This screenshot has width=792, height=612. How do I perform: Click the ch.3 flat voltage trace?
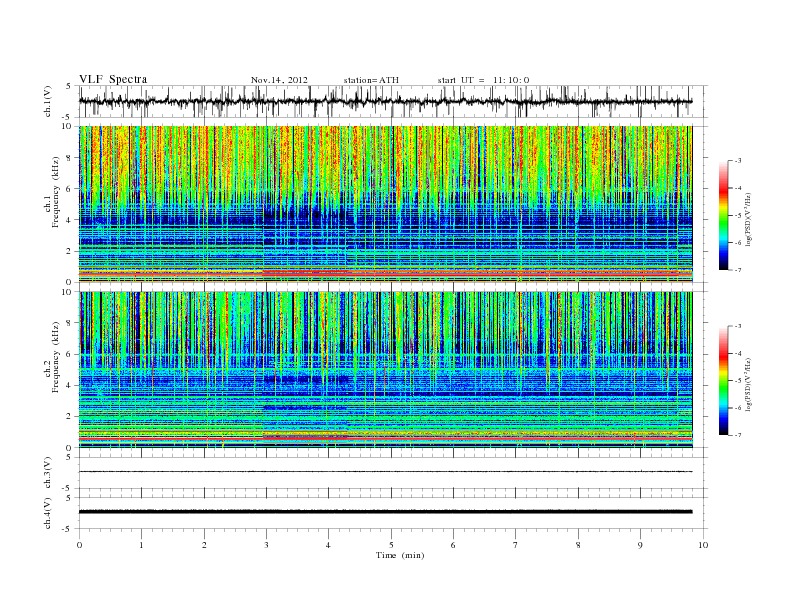point(385,472)
